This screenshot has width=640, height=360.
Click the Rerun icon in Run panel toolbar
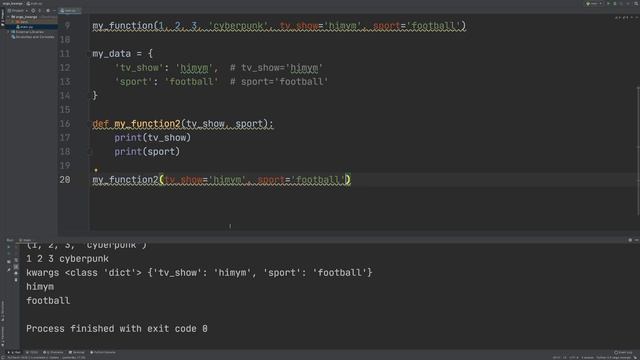(x=9, y=247)
